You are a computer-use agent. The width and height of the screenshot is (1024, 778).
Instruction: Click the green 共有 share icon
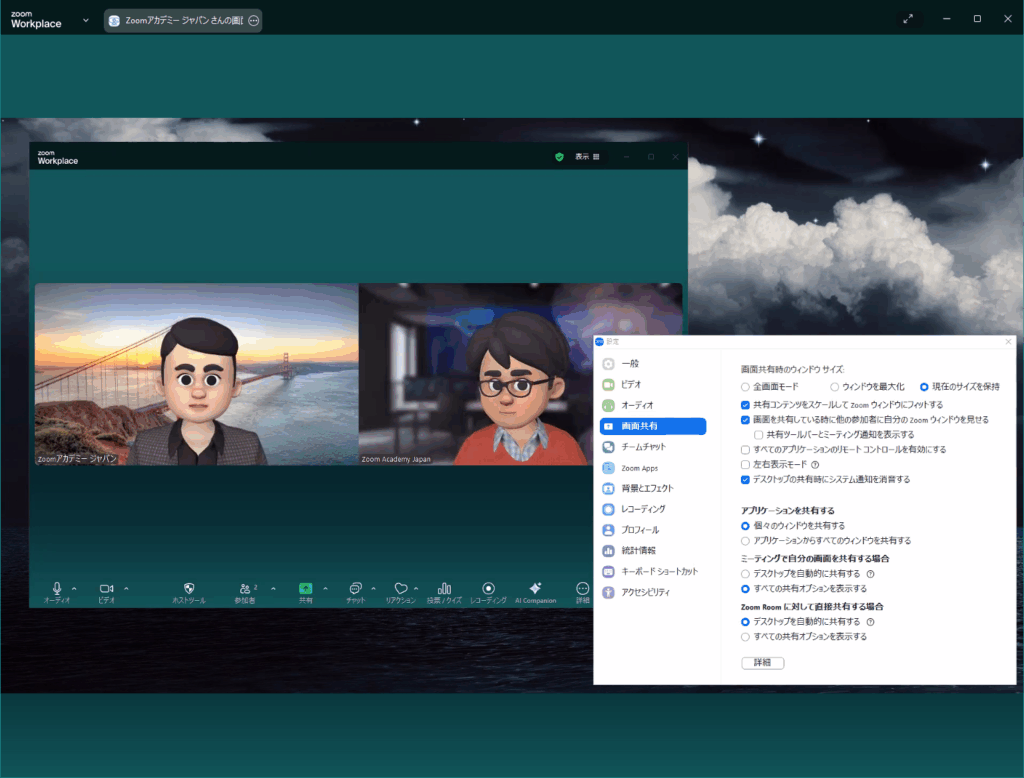click(305, 589)
